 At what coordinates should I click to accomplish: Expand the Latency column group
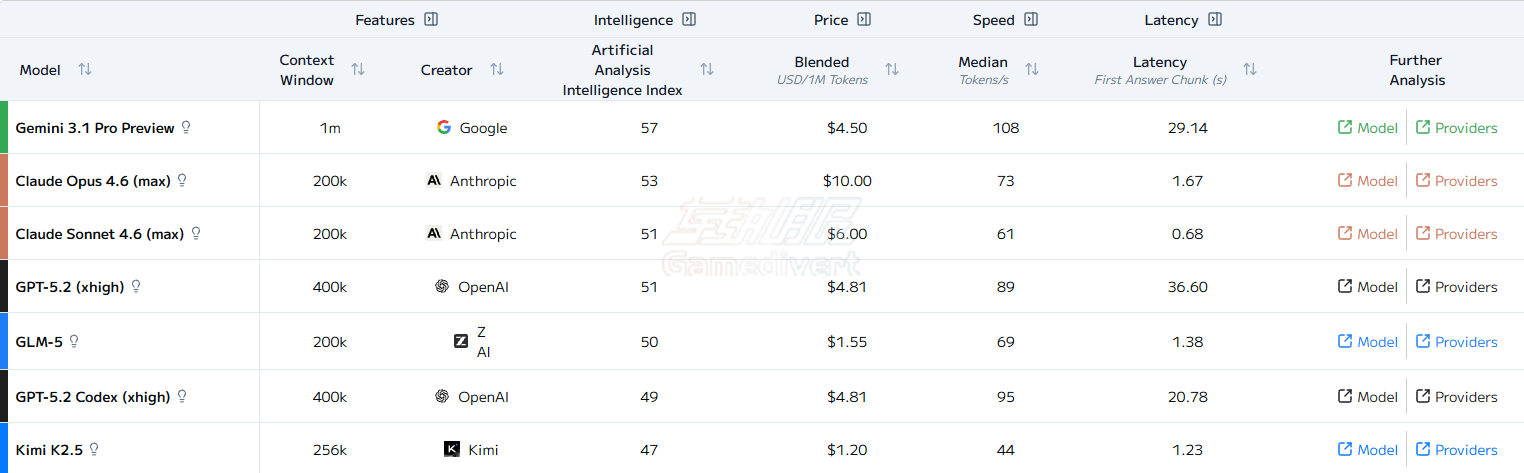(x=1215, y=20)
